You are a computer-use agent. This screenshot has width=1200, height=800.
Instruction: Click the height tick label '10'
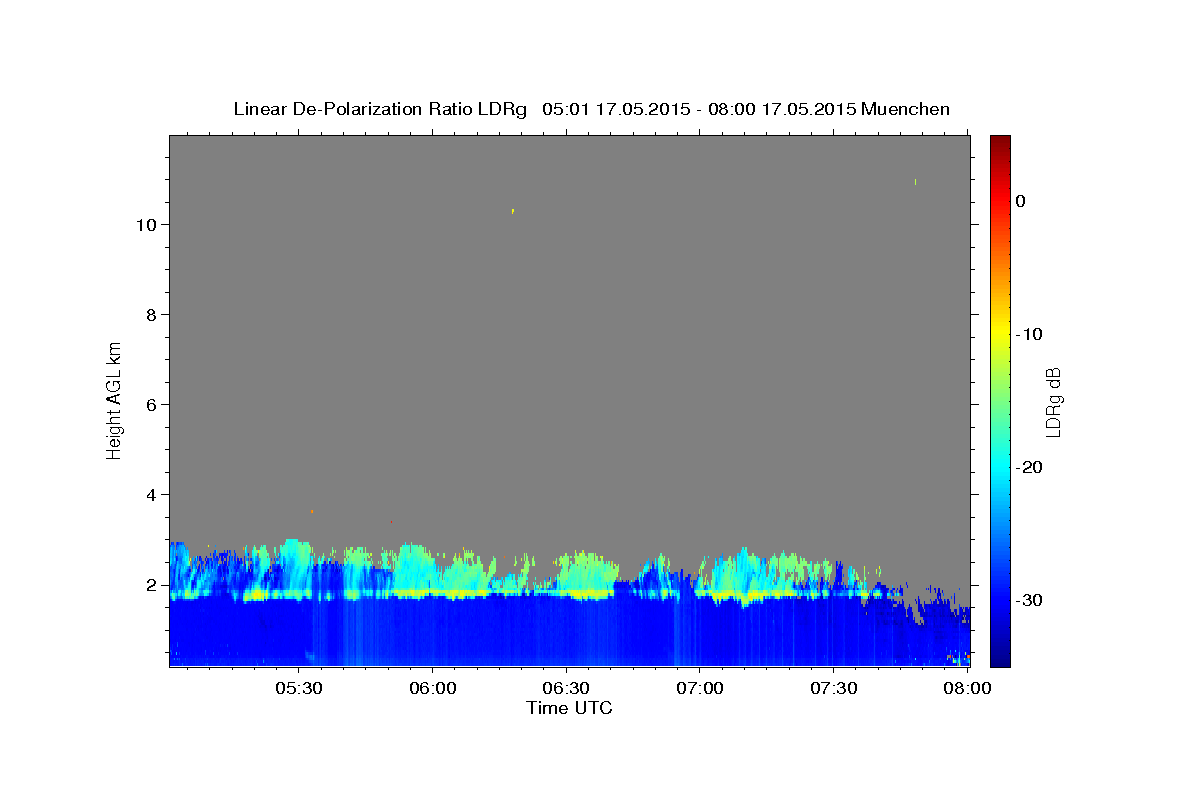pos(147,225)
